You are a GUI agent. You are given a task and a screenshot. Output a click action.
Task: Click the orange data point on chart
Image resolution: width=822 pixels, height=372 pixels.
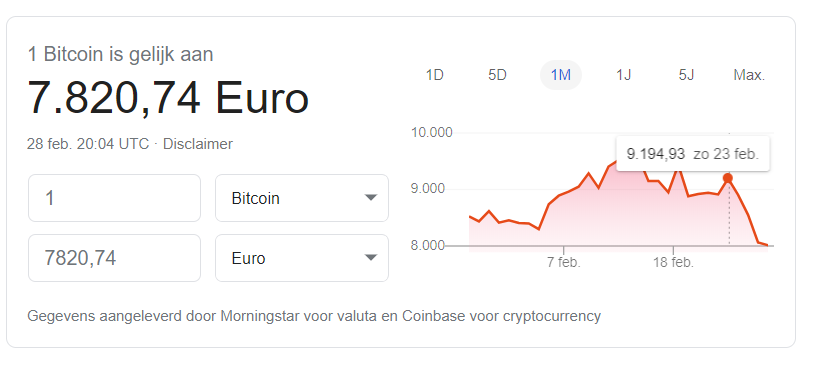(x=728, y=178)
